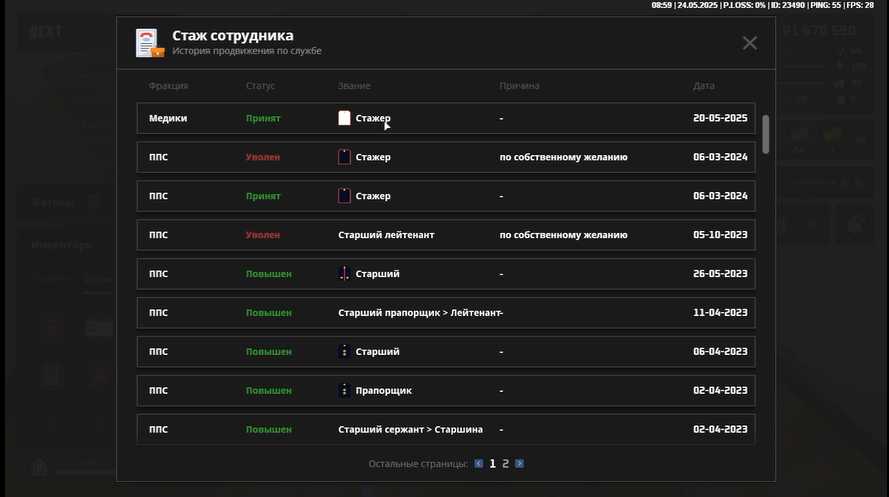The height and width of the screenshot is (497, 889).
Task: Click the Старший rank icon dated 06-04-2023
Action: tap(344, 352)
